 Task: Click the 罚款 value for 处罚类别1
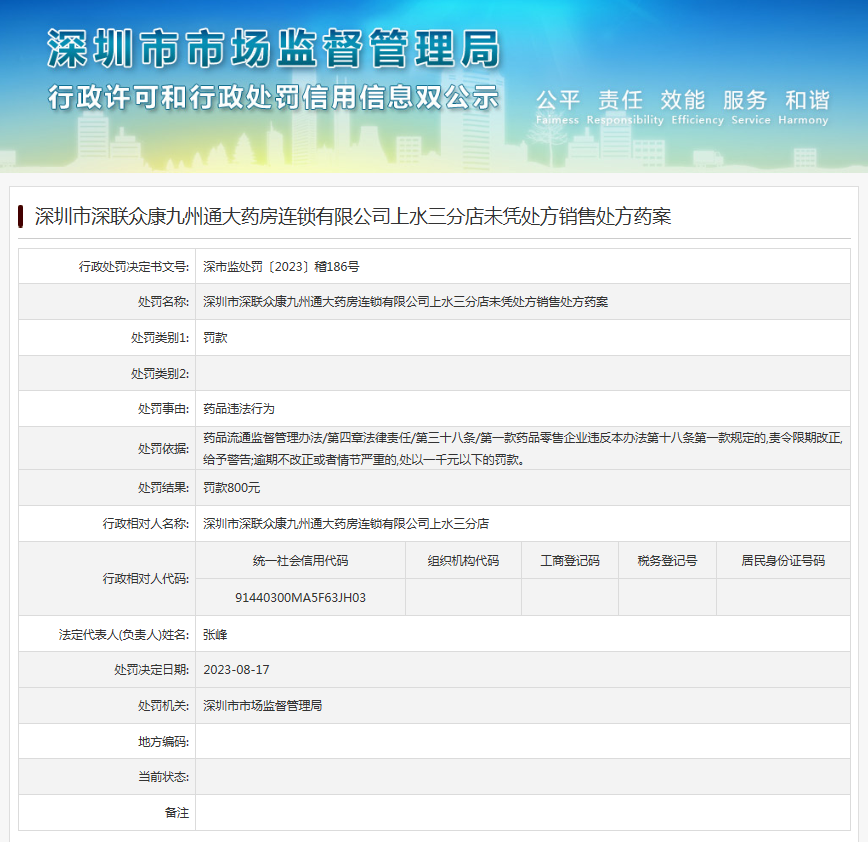coord(215,338)
